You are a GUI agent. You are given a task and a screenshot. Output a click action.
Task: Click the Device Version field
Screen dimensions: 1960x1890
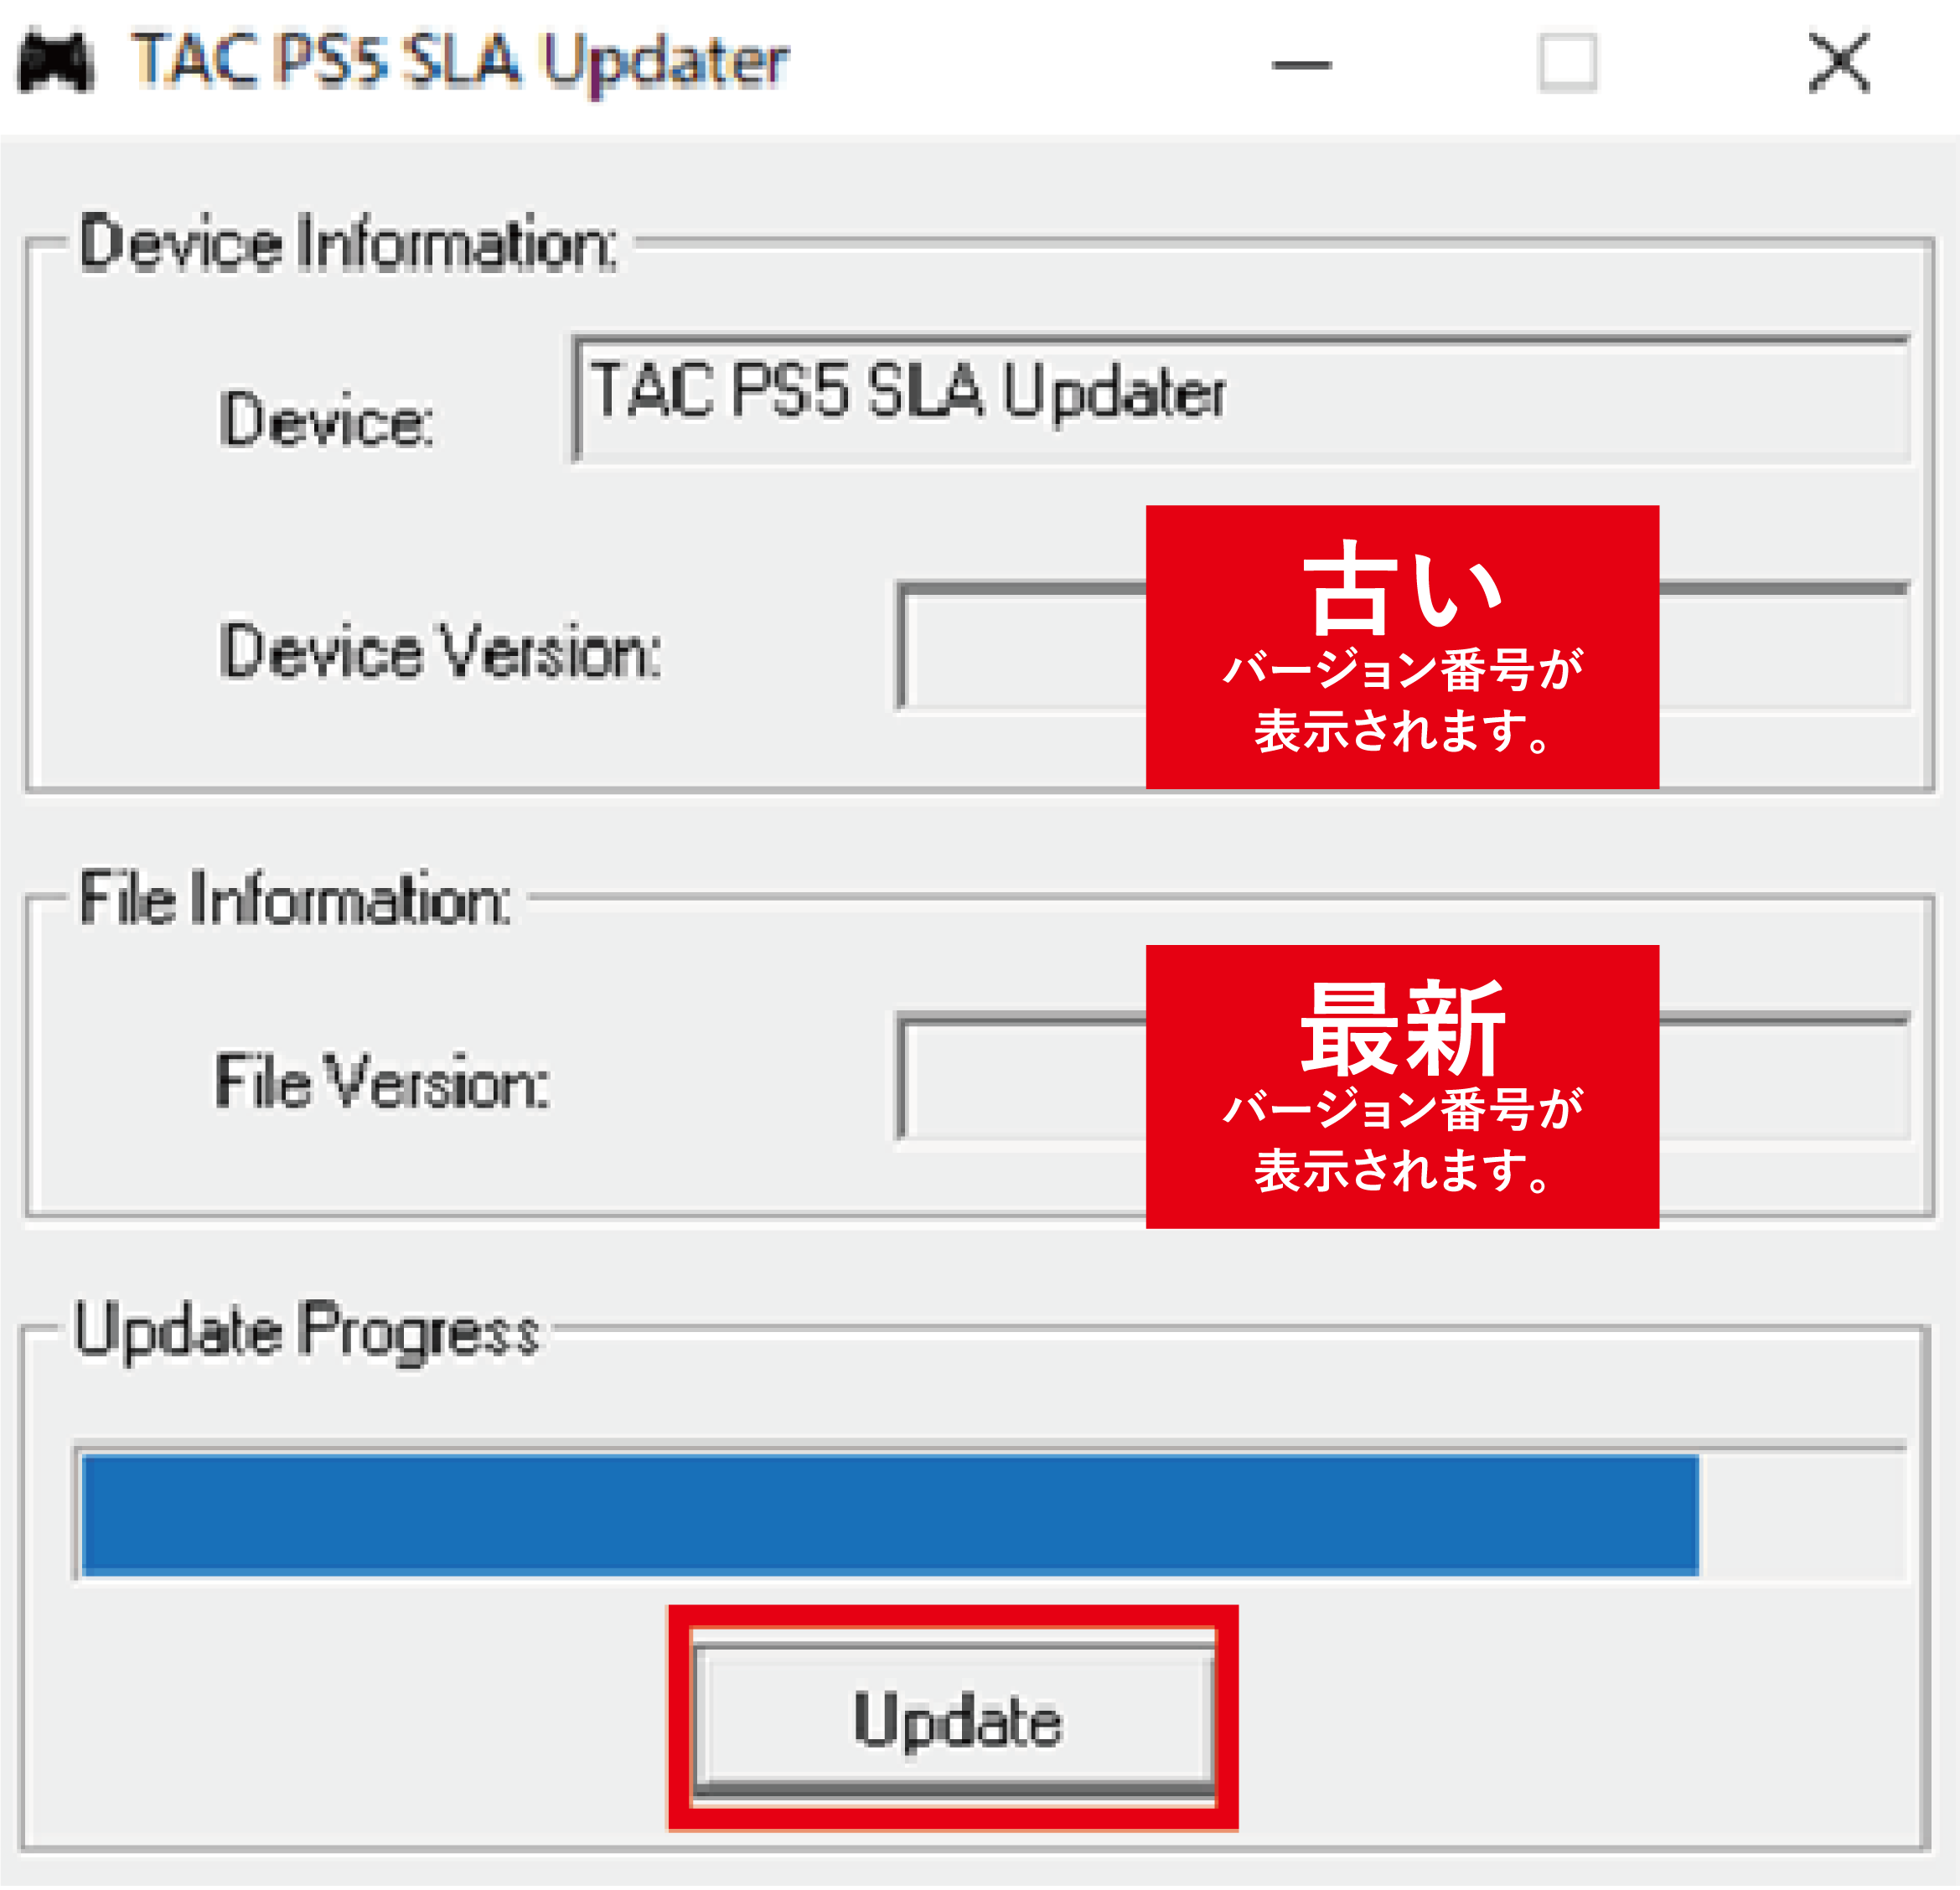point(1404,646)
